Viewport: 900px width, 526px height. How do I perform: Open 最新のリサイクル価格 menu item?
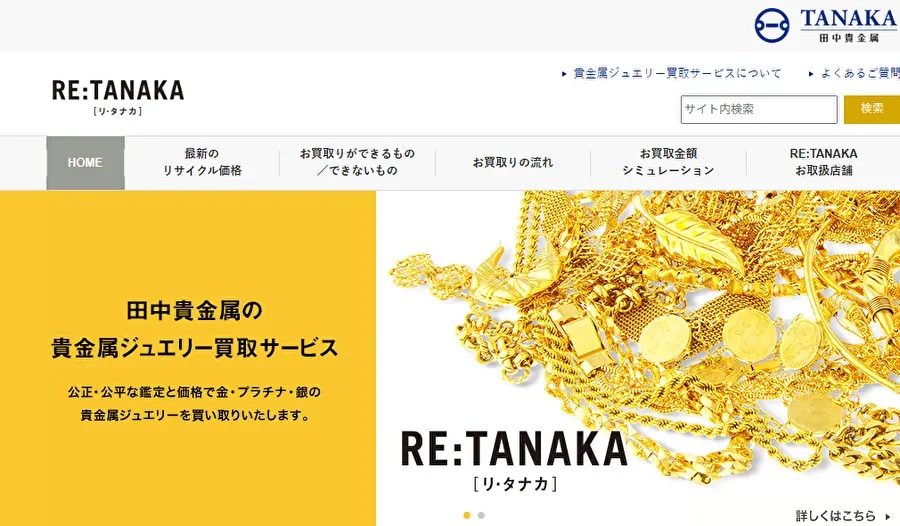coord(202,162)
